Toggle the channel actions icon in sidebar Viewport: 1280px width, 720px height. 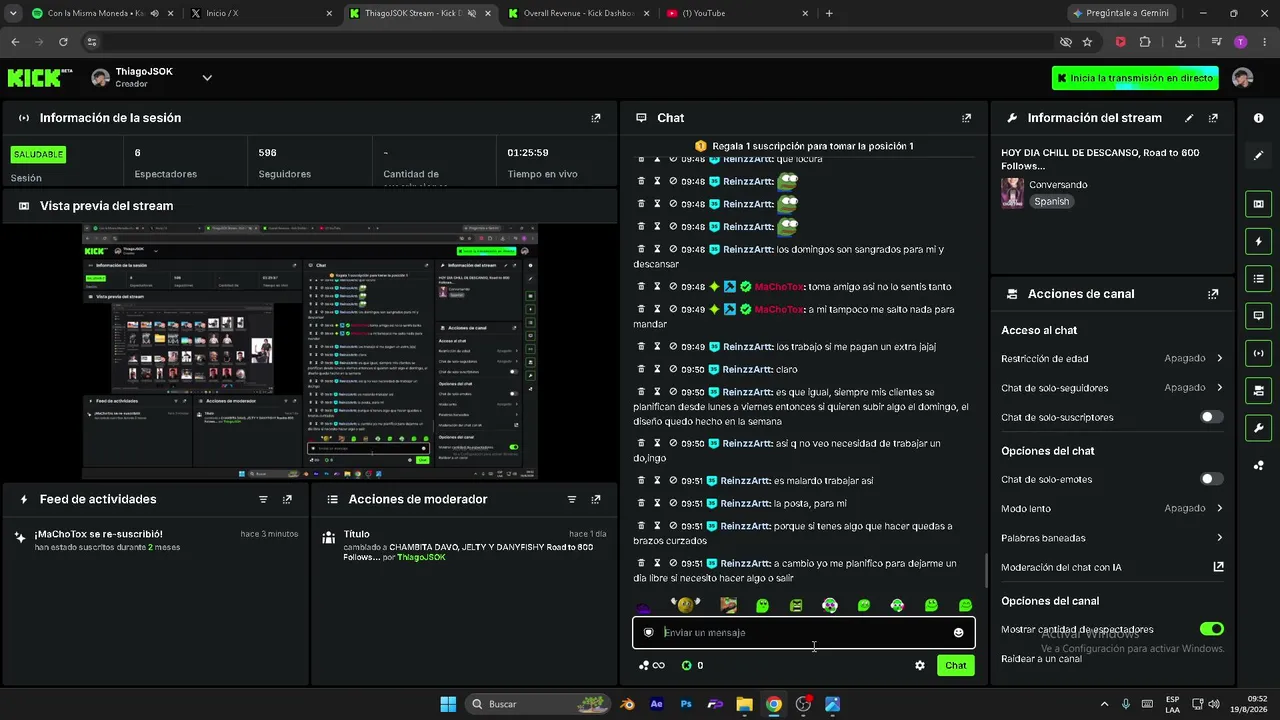tap(1258, 390)
